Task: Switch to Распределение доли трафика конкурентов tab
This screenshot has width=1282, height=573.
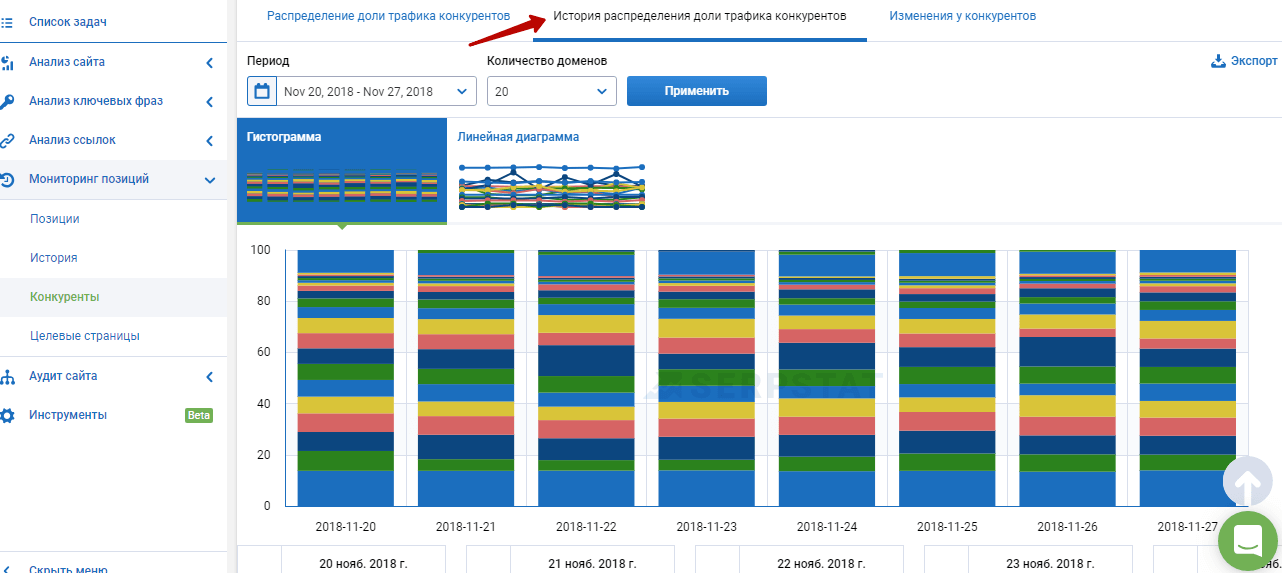Action: pyautogui.click(x=388, y=16)
